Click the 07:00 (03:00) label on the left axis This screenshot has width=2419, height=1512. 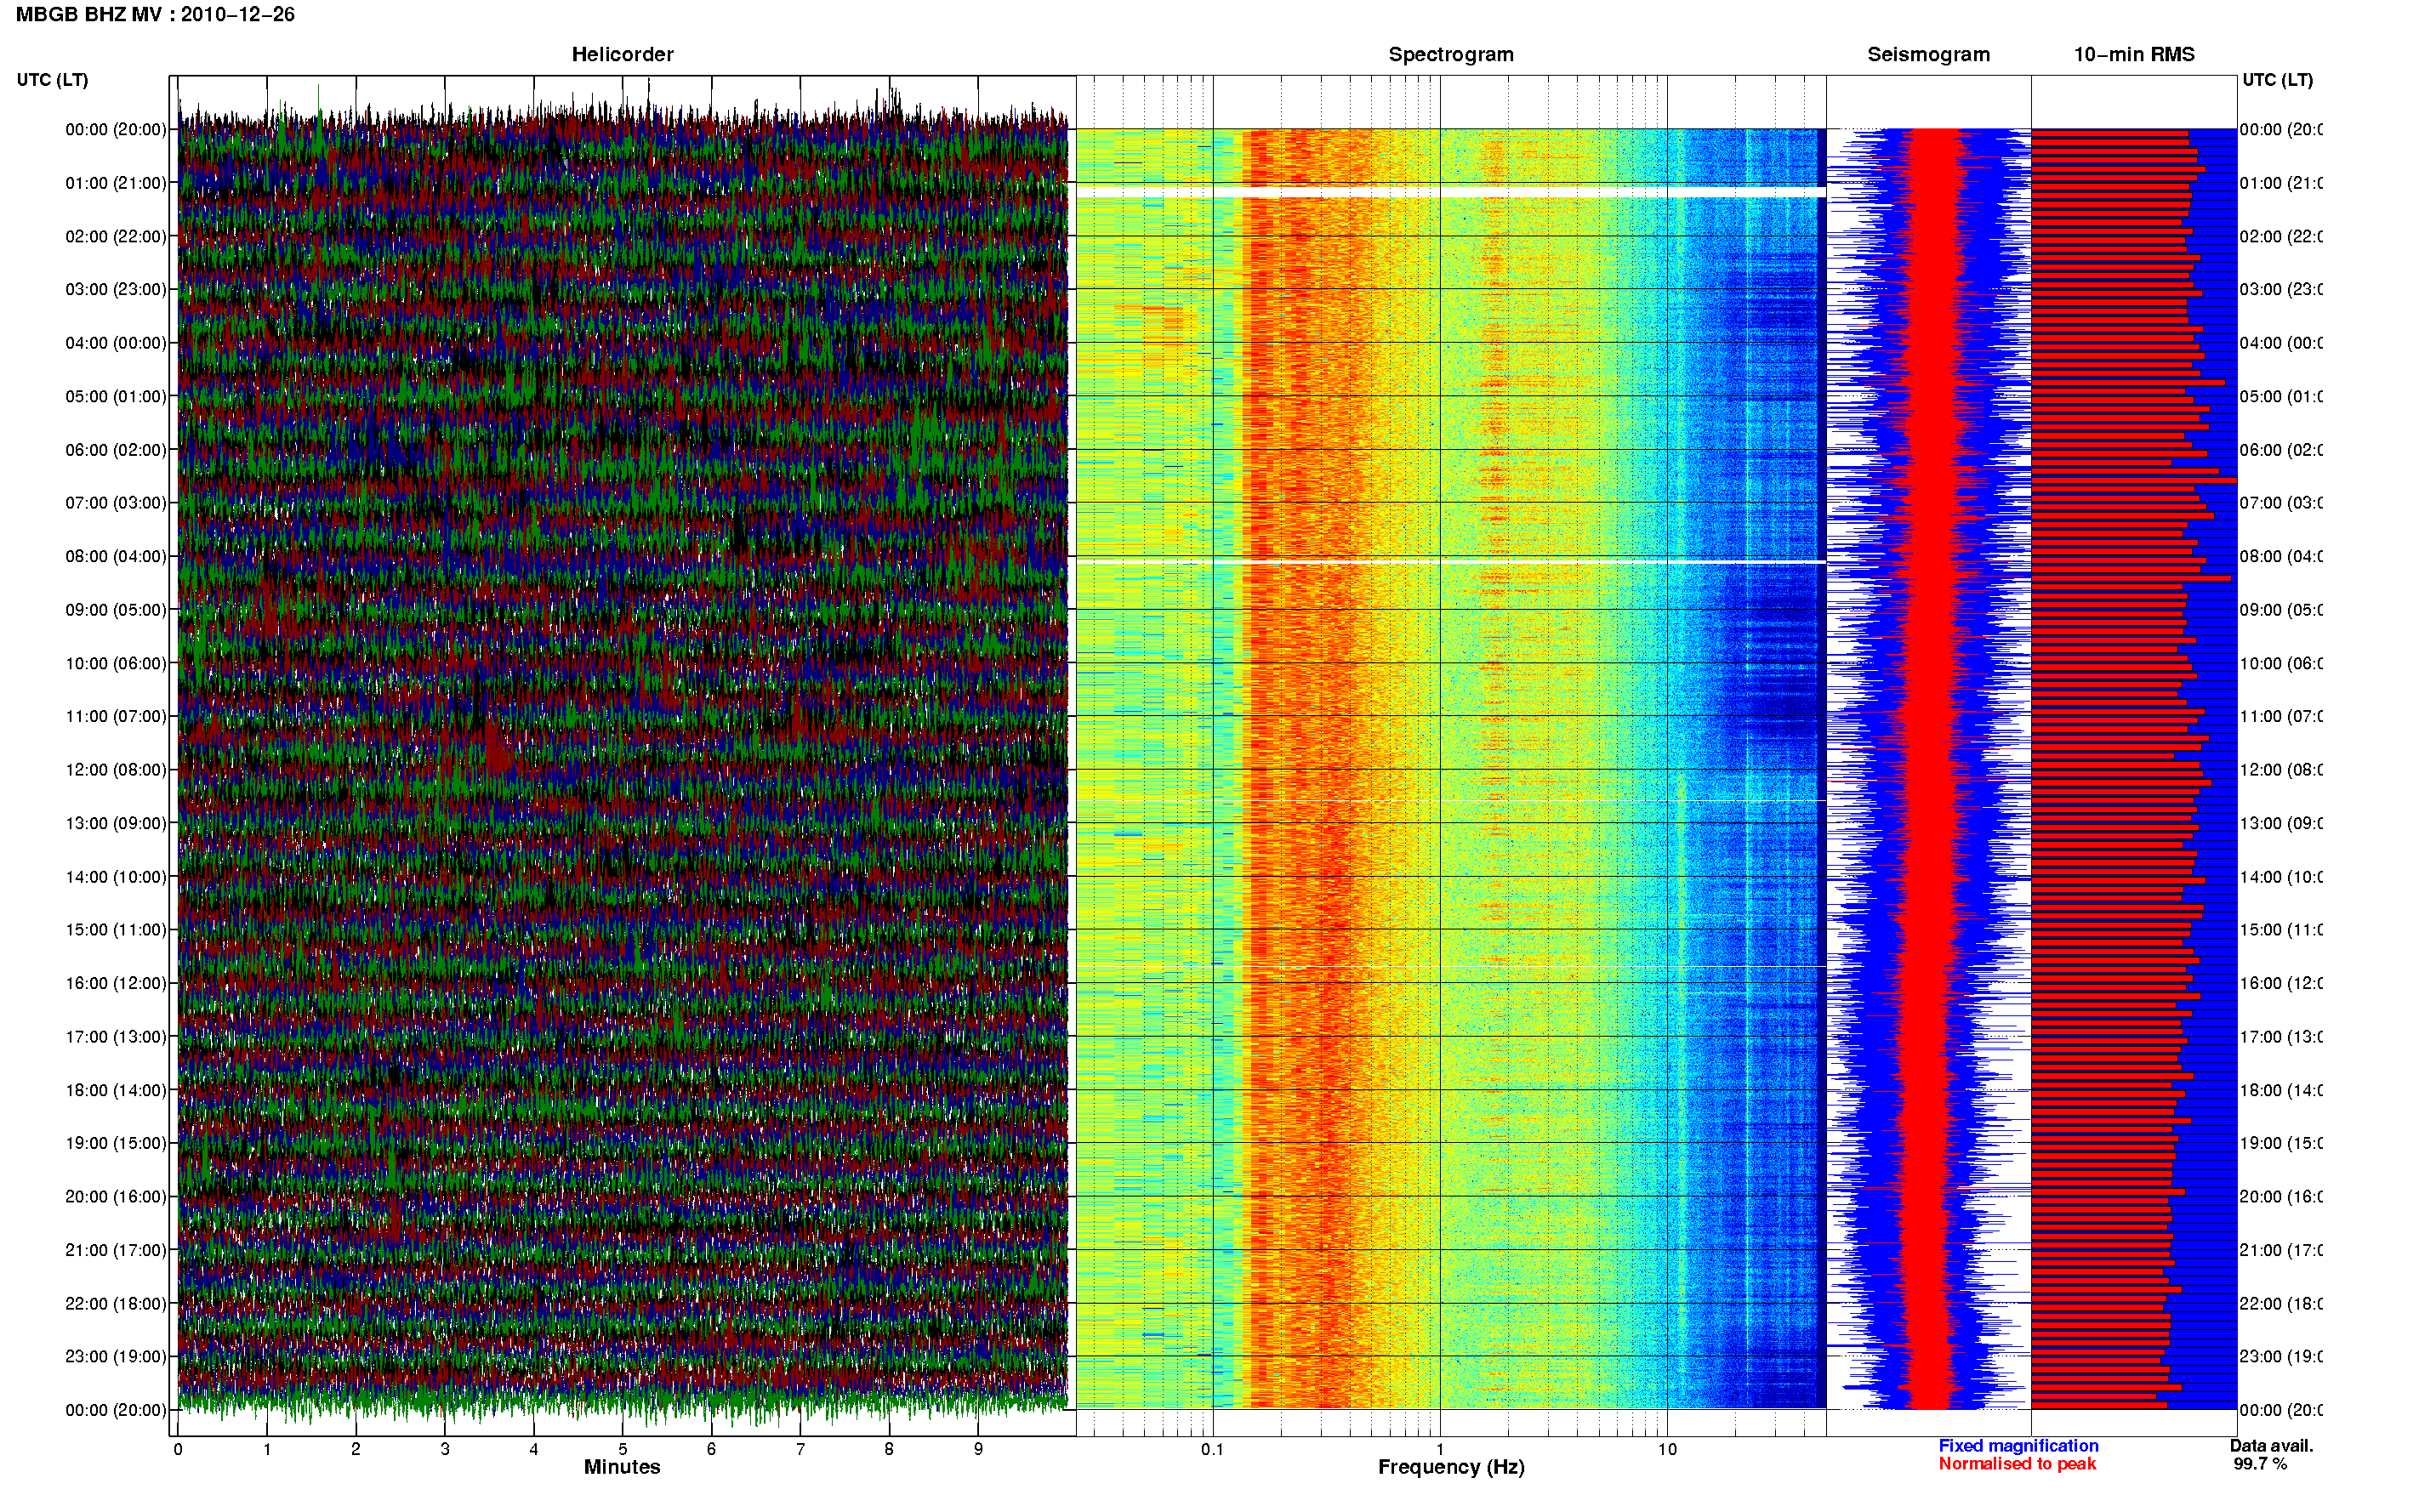point(116,502)
